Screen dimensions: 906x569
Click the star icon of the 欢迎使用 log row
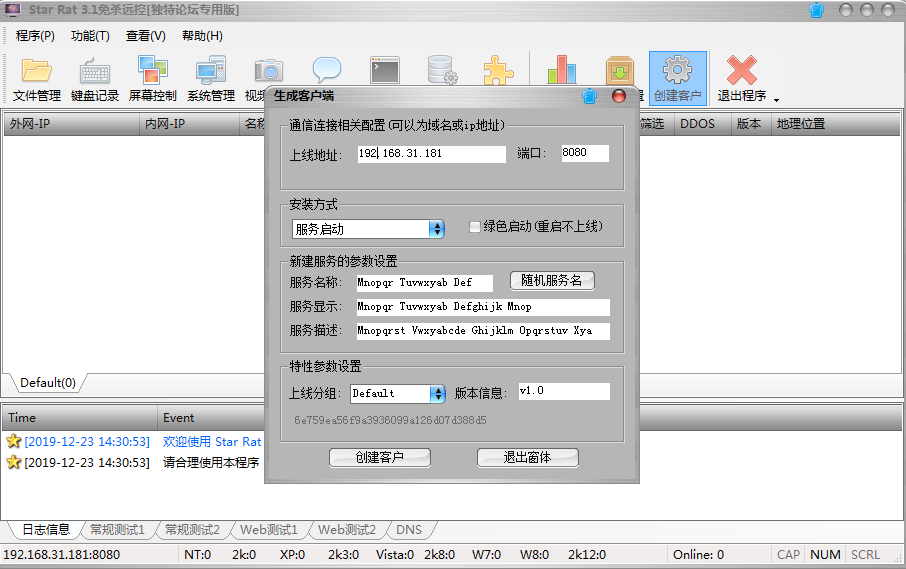click(13, 441)
